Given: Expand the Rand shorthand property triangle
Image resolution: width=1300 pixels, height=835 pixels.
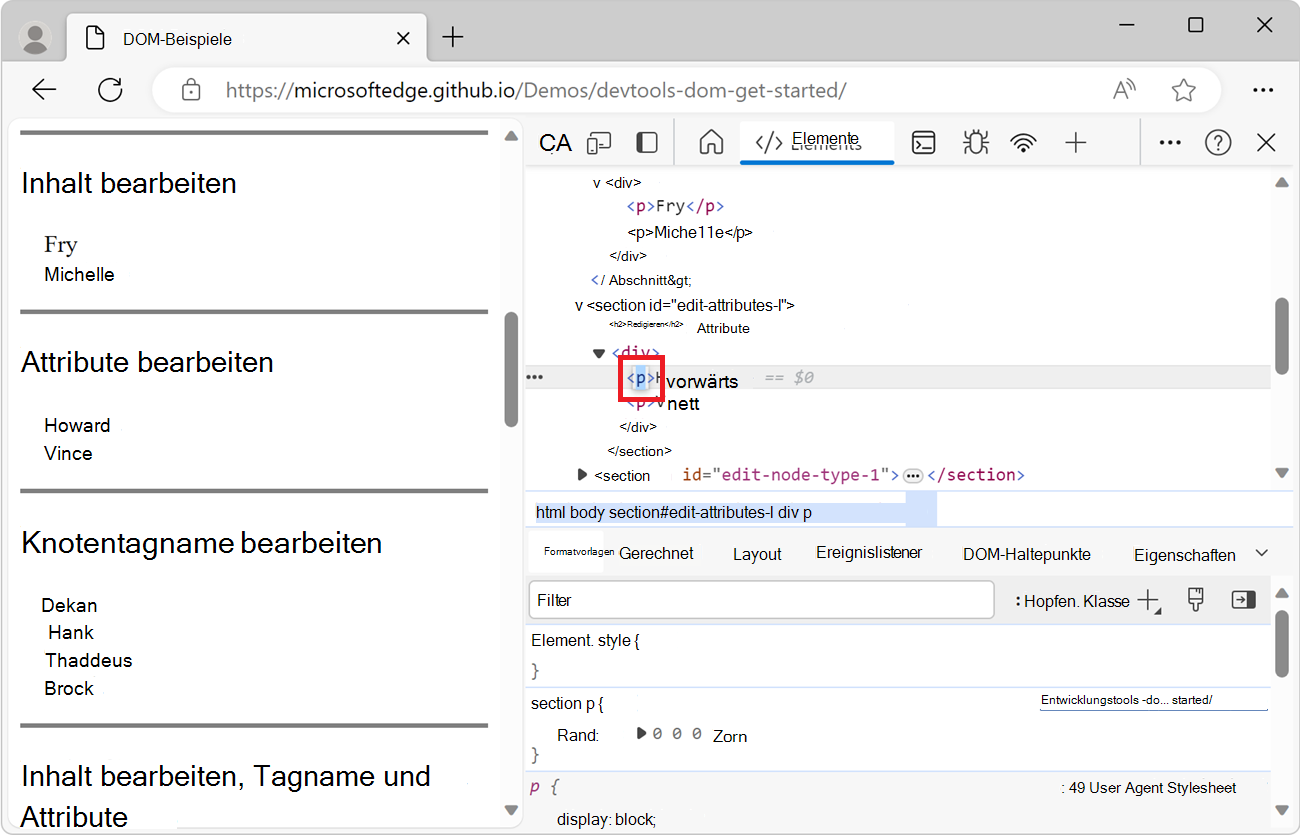Looking at the screenshot, I should pos(642,734).
